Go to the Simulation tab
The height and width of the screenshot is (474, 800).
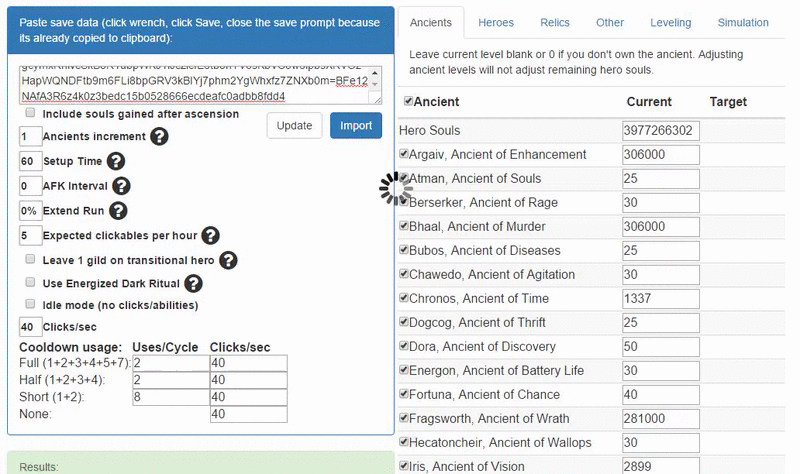pyautogui.click(x=743, y=22)
